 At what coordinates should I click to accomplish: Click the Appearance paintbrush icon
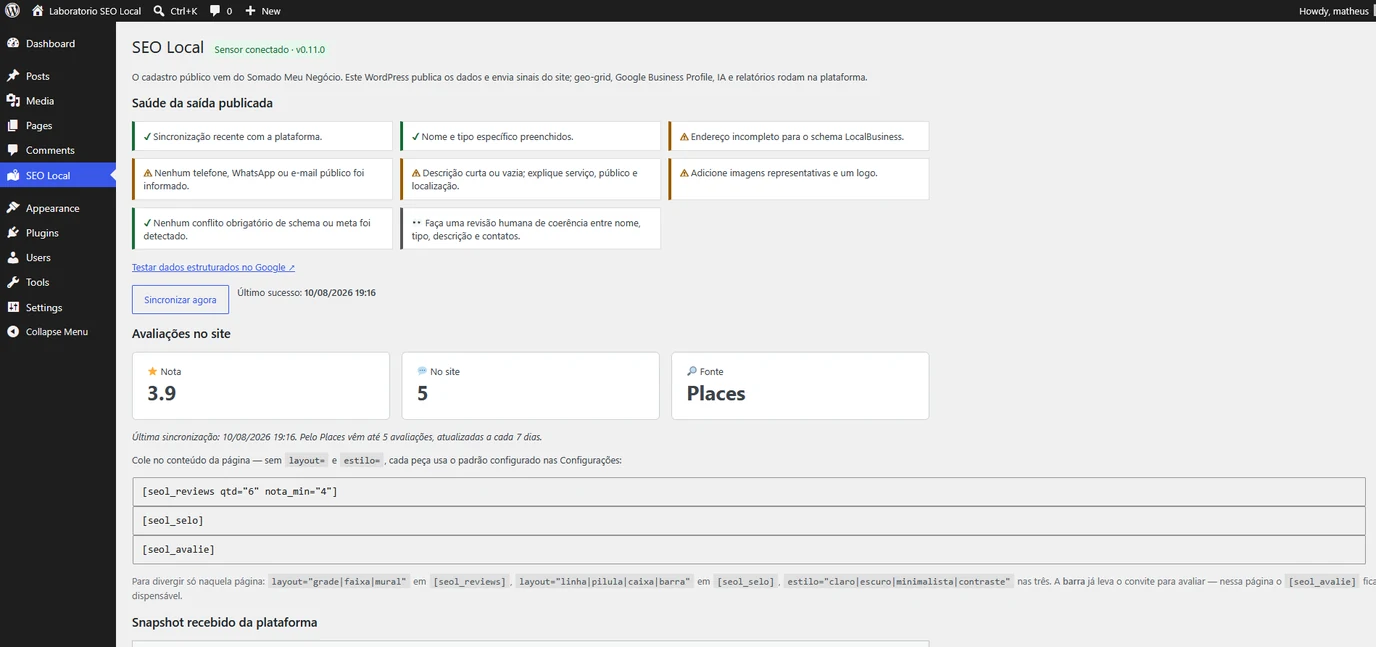[x=13, y=208]
